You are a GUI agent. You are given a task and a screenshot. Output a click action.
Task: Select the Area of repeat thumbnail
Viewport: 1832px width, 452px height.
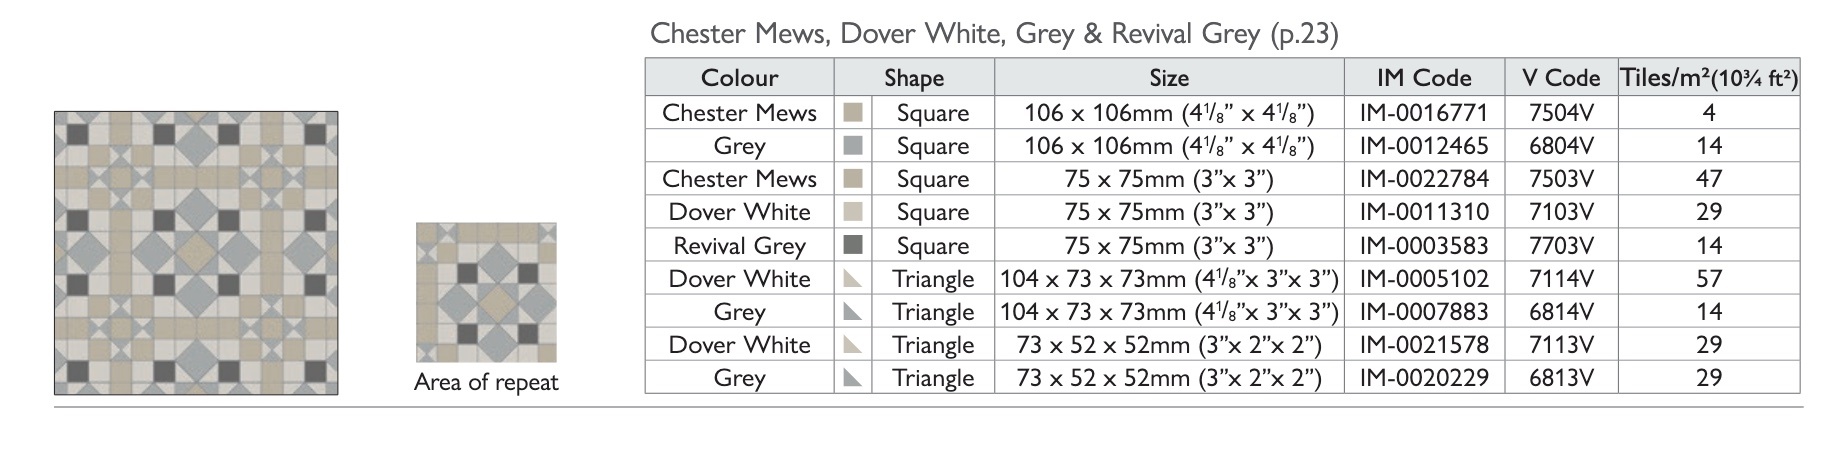[486, 292]
